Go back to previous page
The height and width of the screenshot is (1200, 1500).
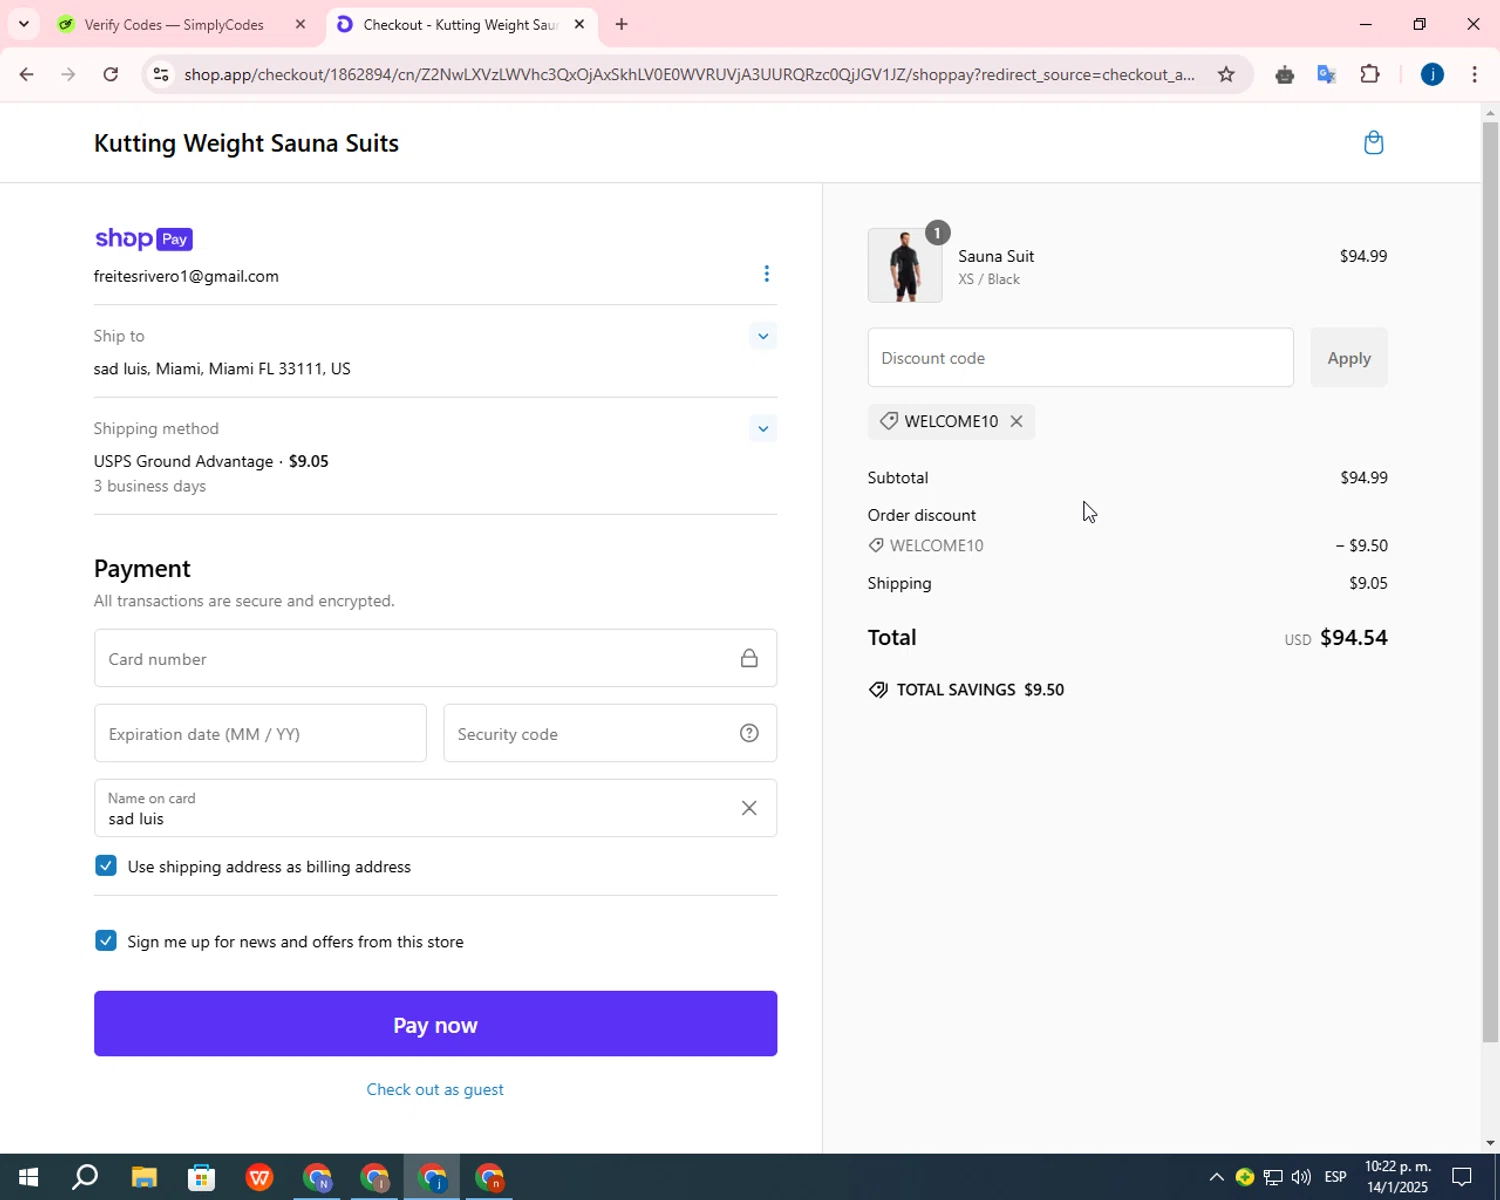[x=26, y=75]
